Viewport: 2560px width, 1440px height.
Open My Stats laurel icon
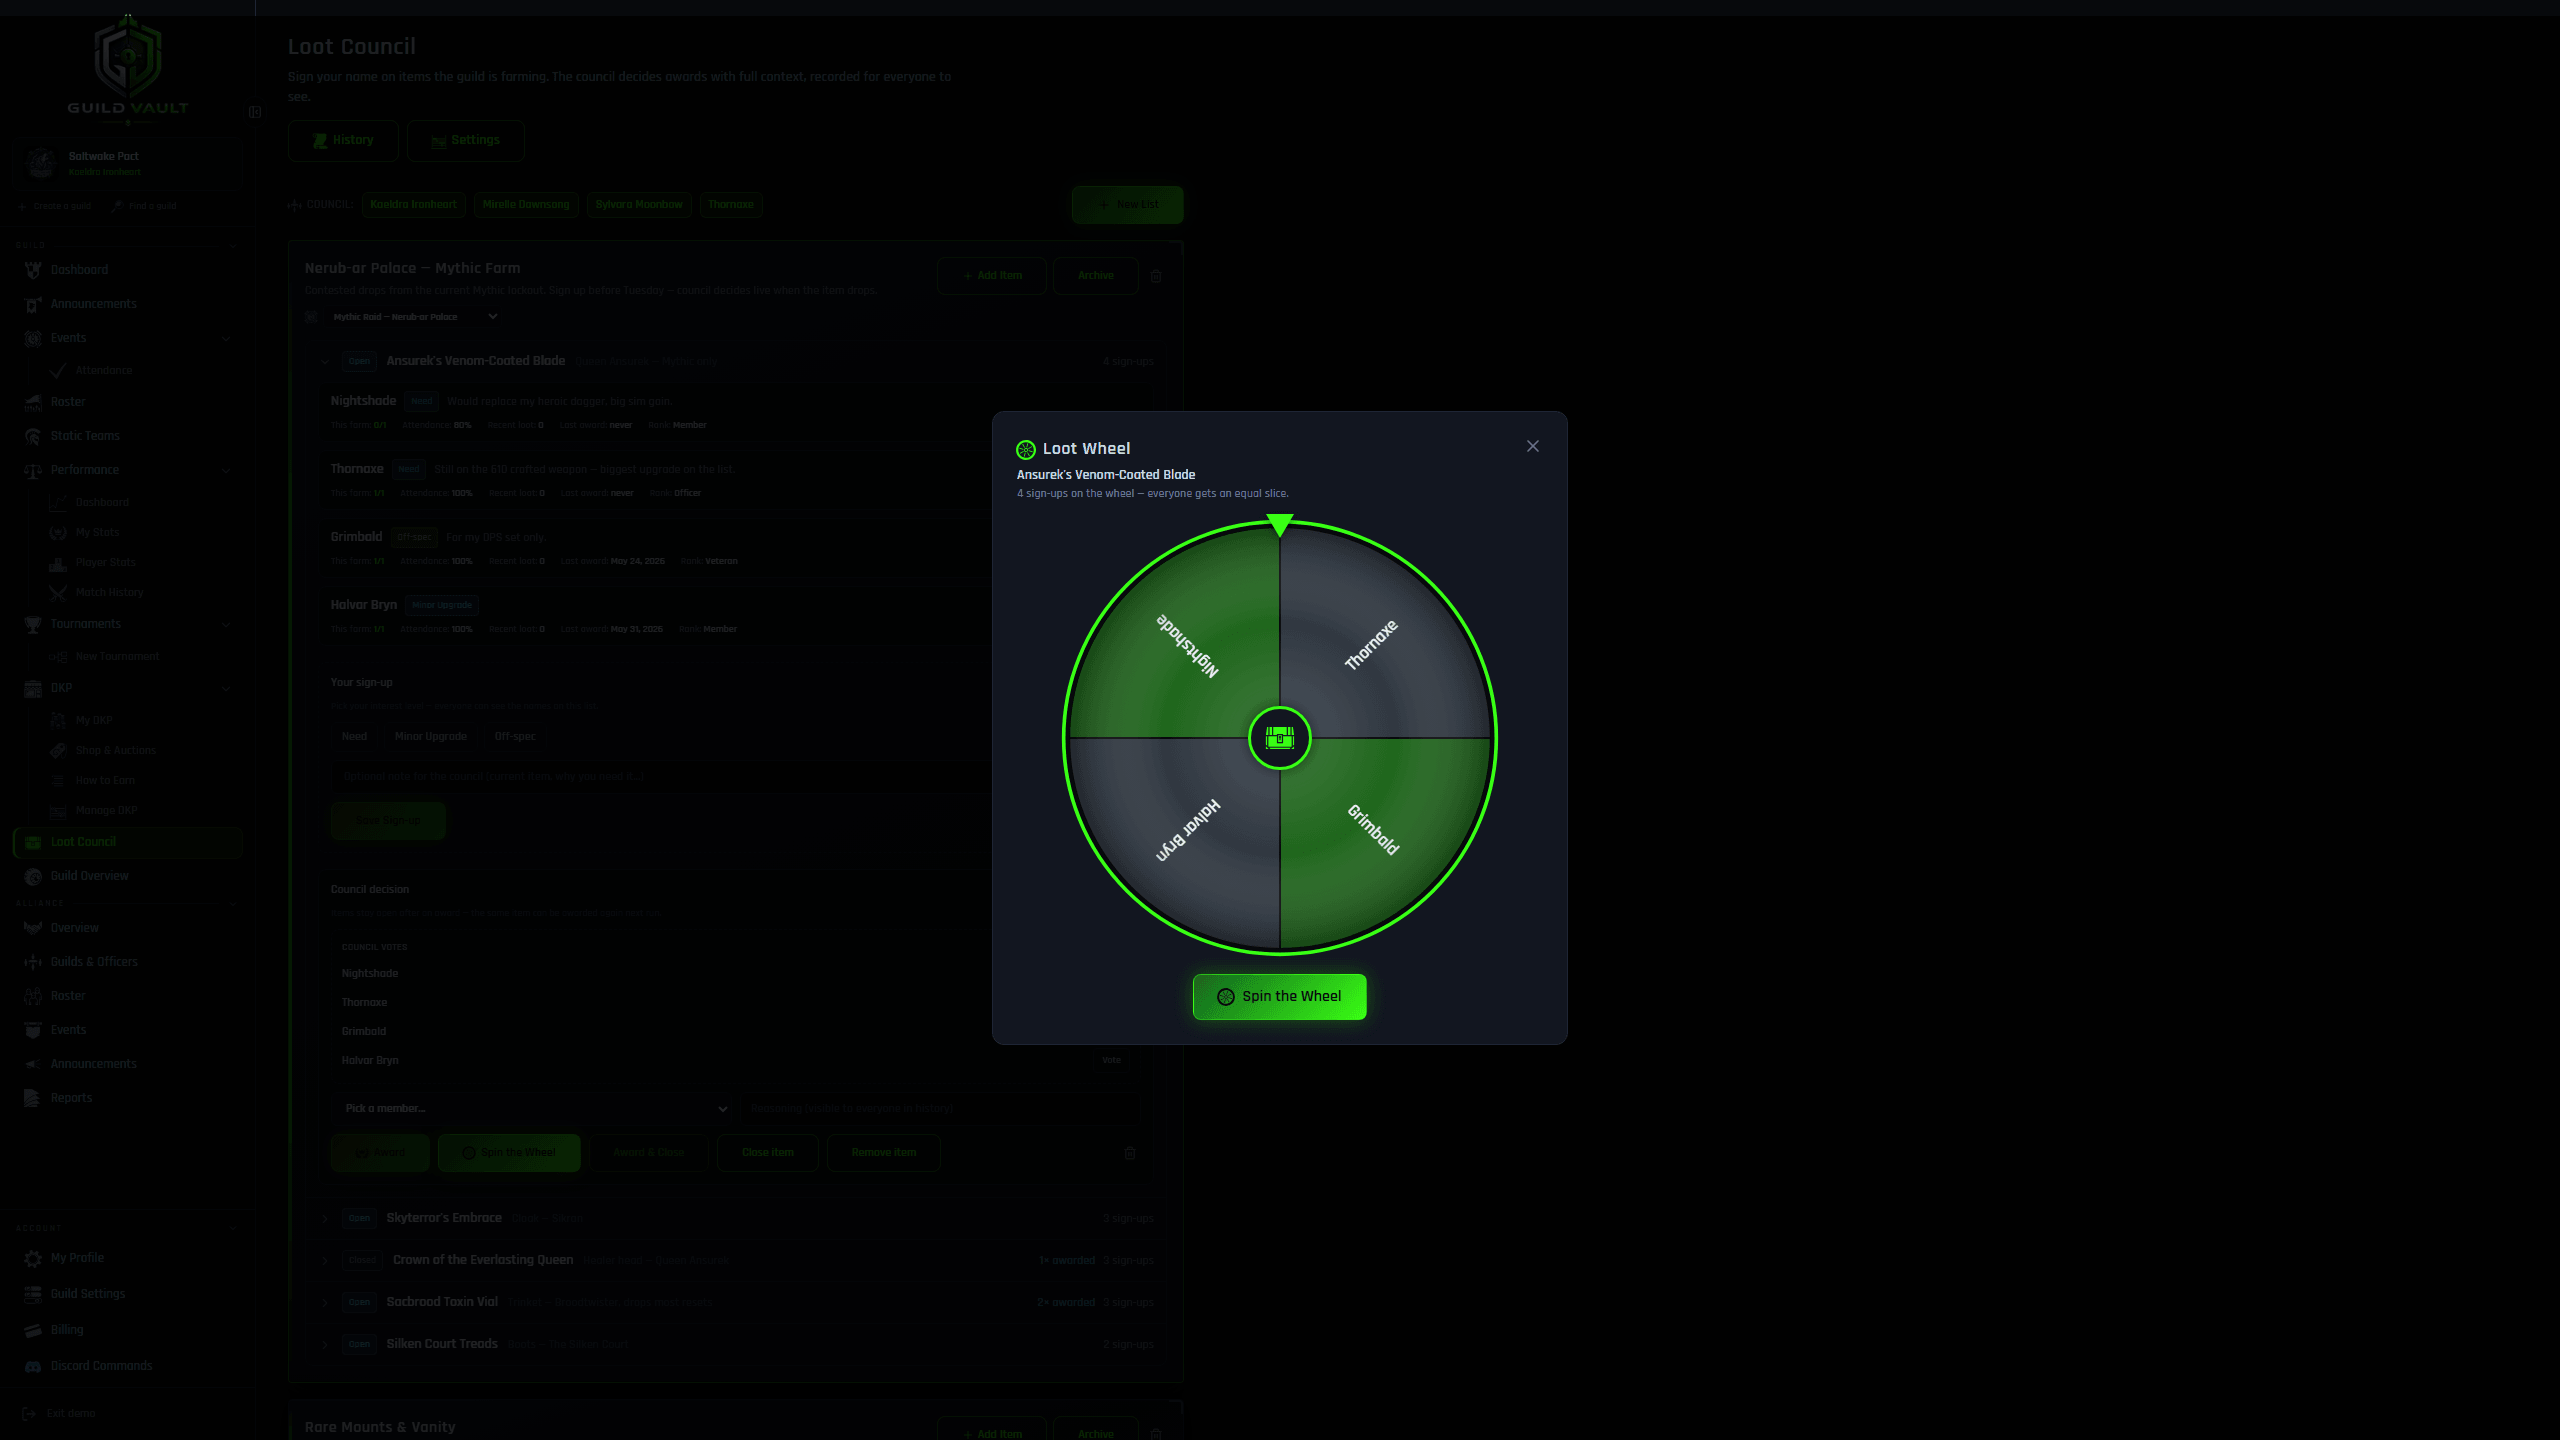click(58, 533)
